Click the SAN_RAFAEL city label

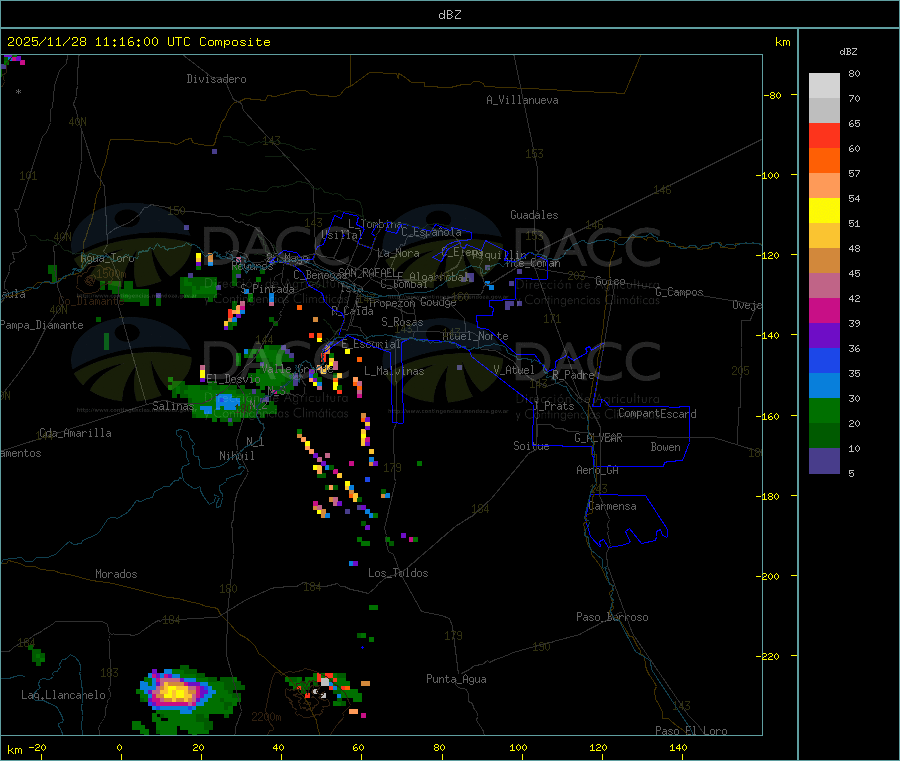pyautogui.click(x=367, y=272)
